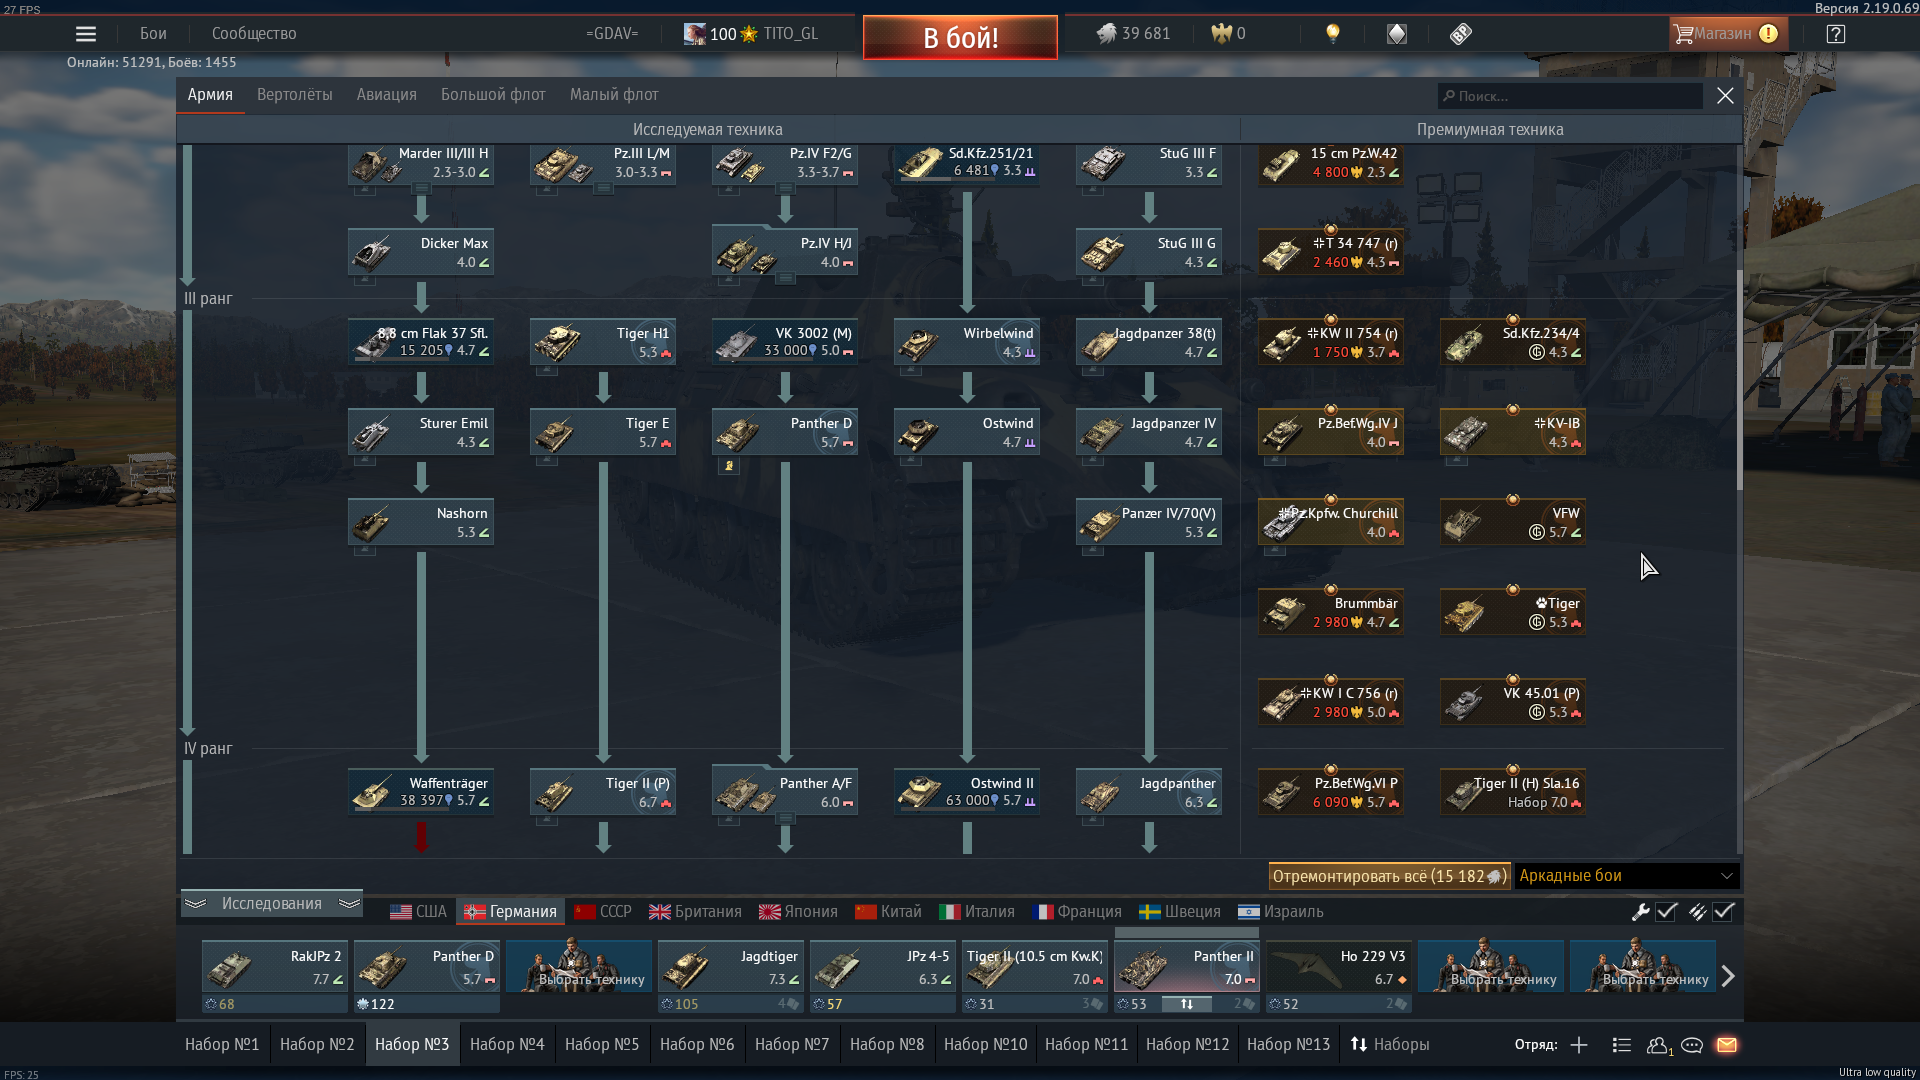1920x1080 pixels.
Task: Open the help question mark icon
Action: (1835, 34)
